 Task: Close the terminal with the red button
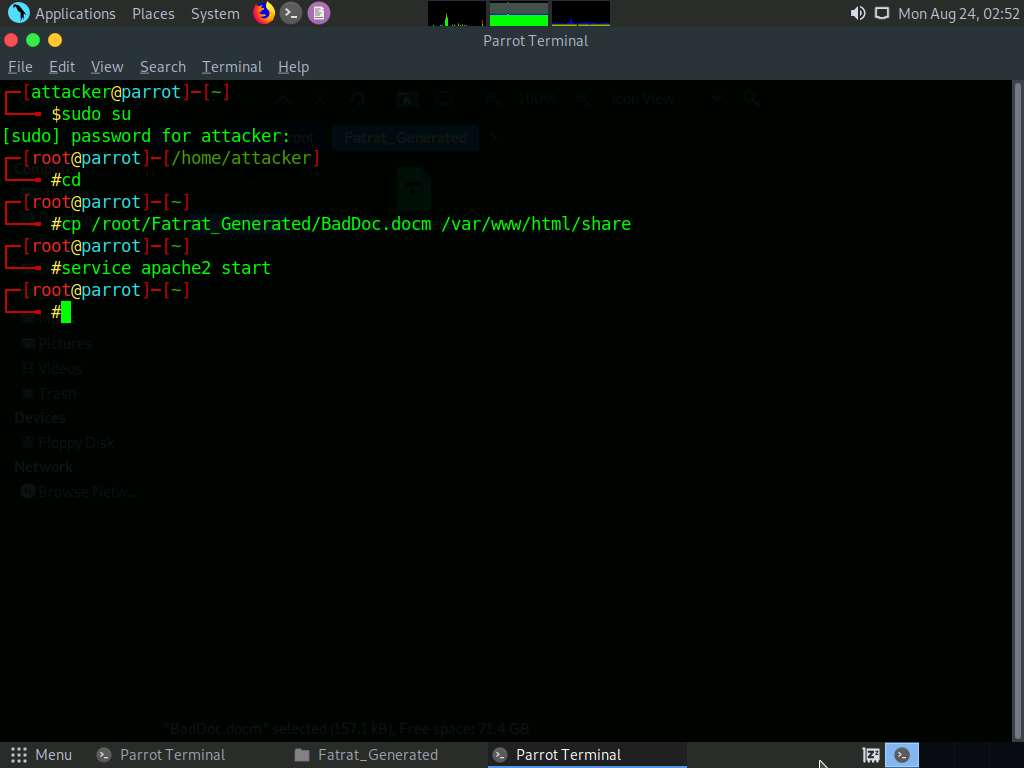(x=11, y=40)
